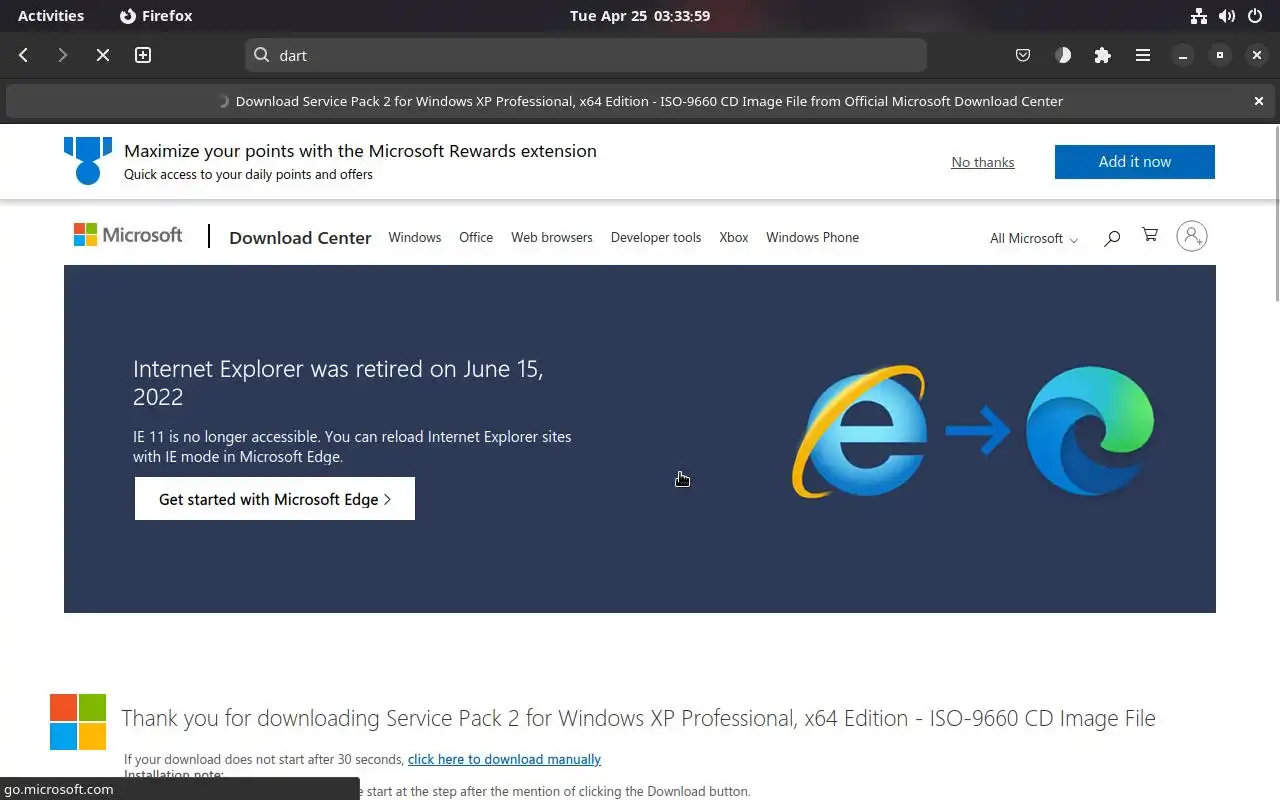Select the Download Service Pack 2 tab
This screenshot has height=800, width=1280.
click(x=640, y=101)
